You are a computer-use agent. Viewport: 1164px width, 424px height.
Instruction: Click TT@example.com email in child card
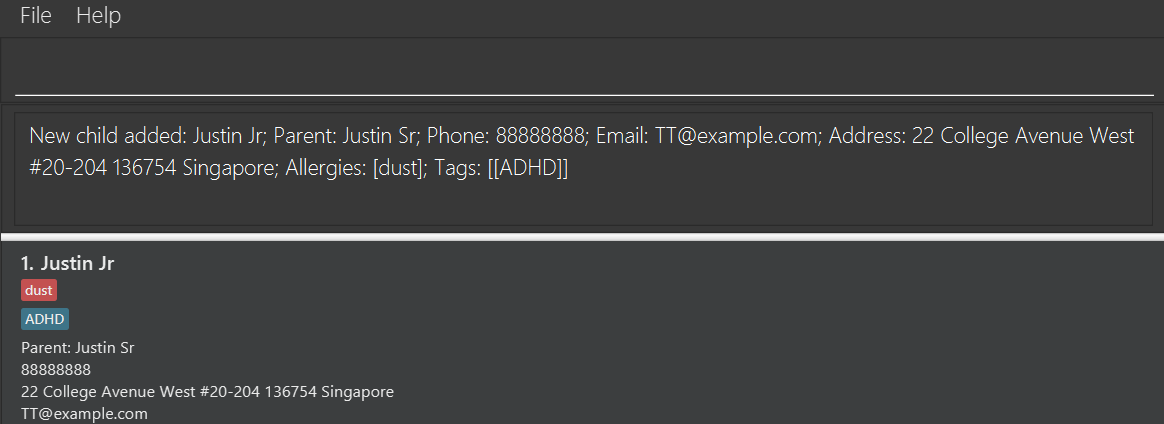(84, 413)
